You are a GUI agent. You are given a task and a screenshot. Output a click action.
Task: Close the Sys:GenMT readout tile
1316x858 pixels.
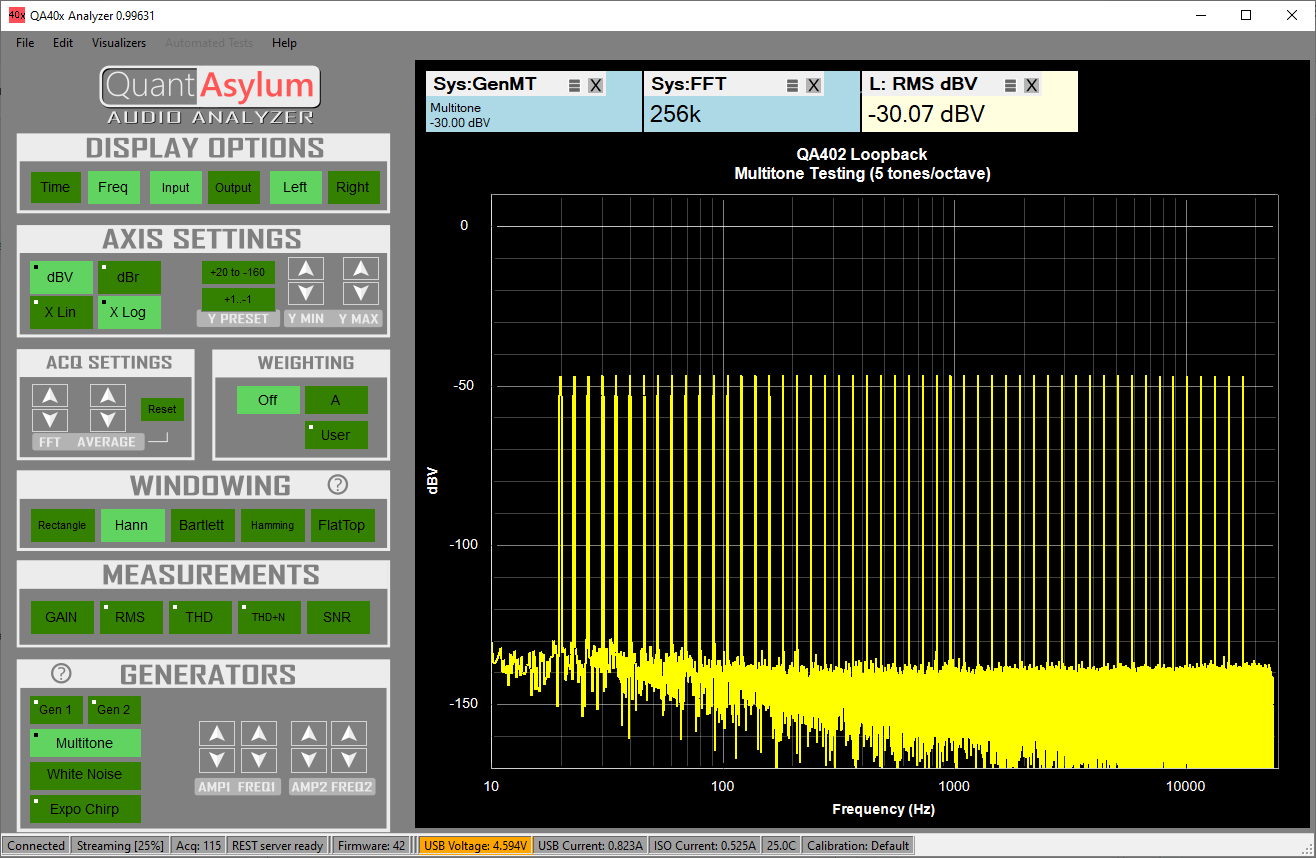[x=595, y=86]
